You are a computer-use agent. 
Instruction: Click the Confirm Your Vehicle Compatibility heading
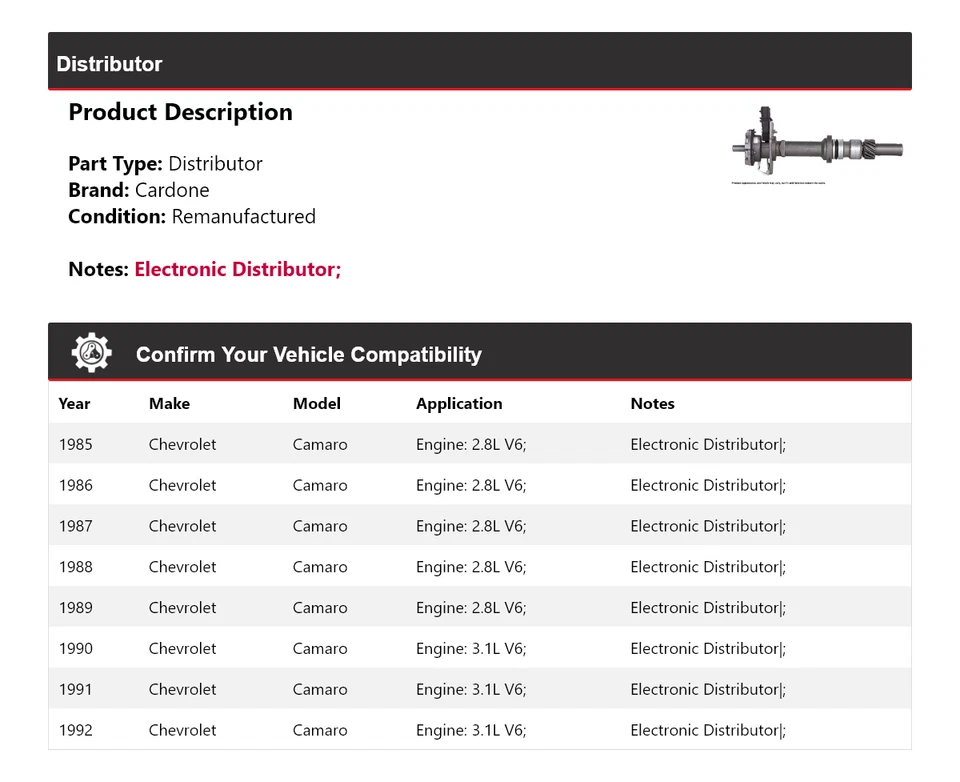coord(308,355)
